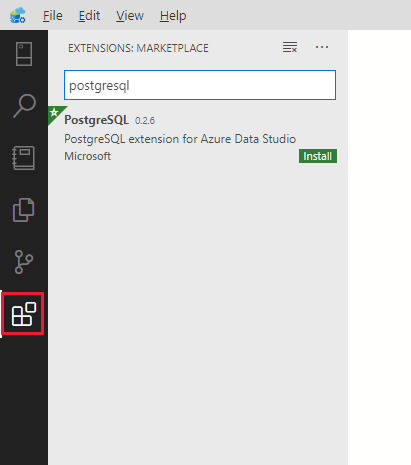
Task: Open the View menu
Action: tap(130, 16)
